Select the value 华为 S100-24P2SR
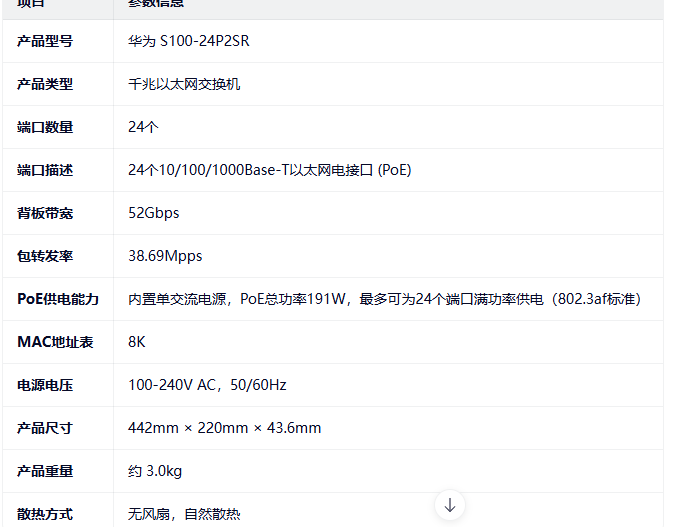 coord(189,41)
